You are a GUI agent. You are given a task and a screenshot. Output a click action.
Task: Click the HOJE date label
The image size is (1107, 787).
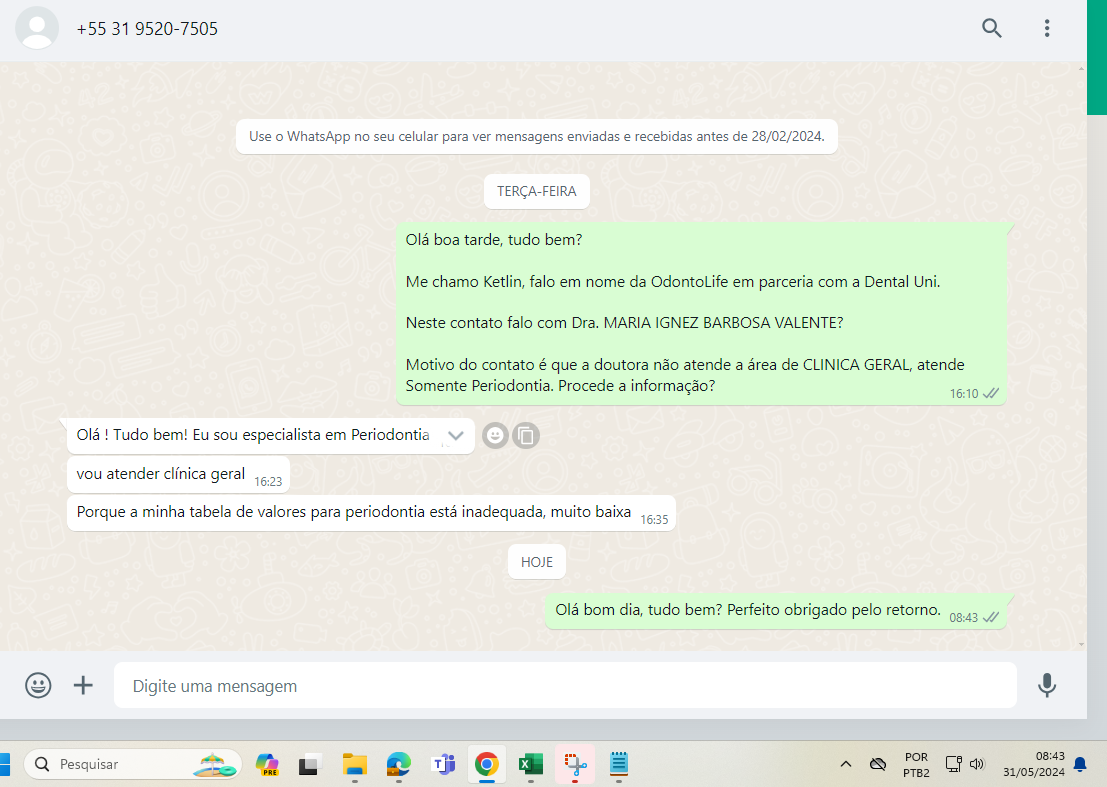[x=537, y=562]
